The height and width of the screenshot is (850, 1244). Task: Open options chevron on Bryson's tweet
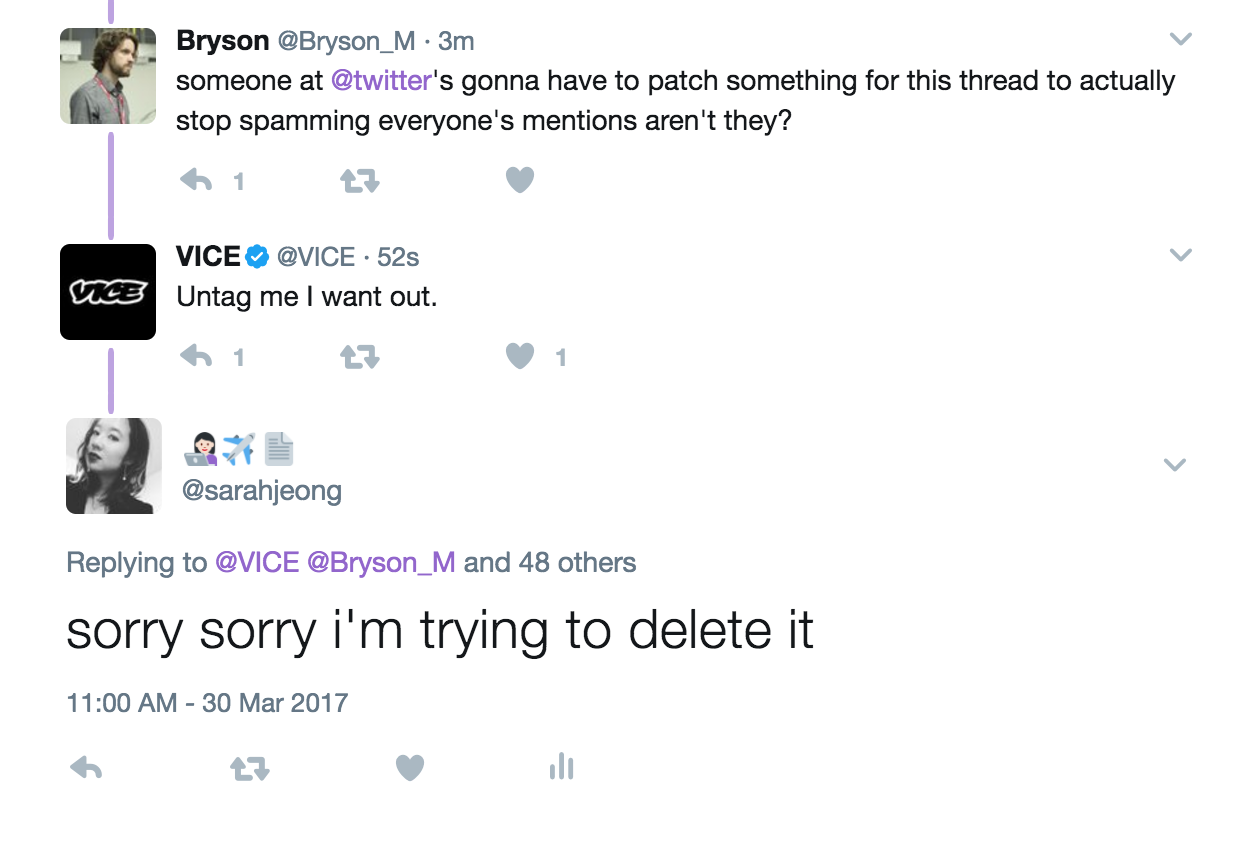click(x=1180, y=40)
